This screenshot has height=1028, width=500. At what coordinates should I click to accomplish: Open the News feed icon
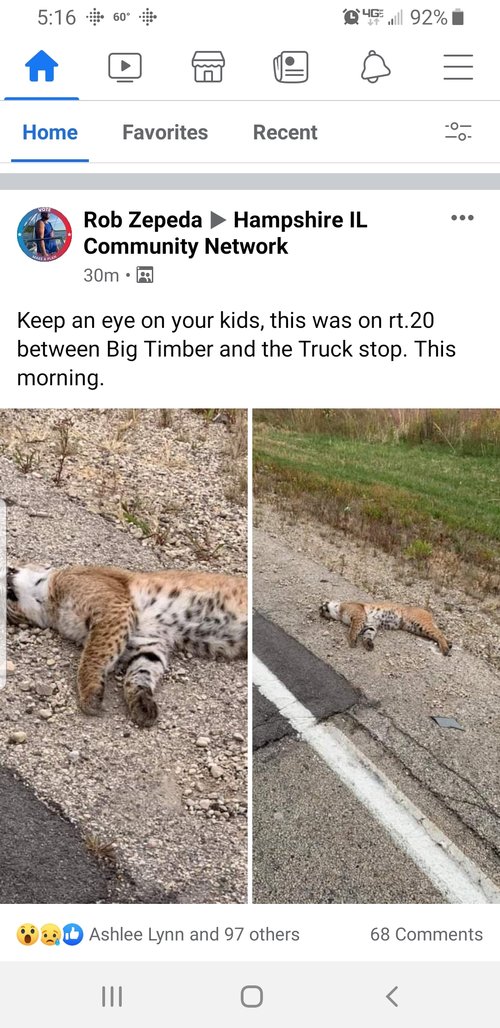291,67
